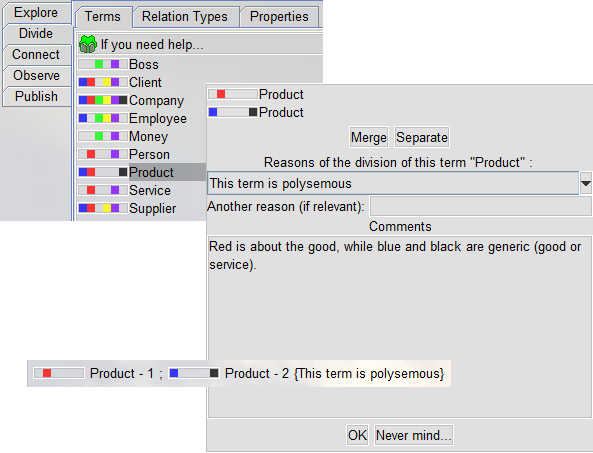Image resolution: width=593 pixels, height=453 pixels.
Task: Select the blue-black Product entry in dialog
Action: (256, 112)
